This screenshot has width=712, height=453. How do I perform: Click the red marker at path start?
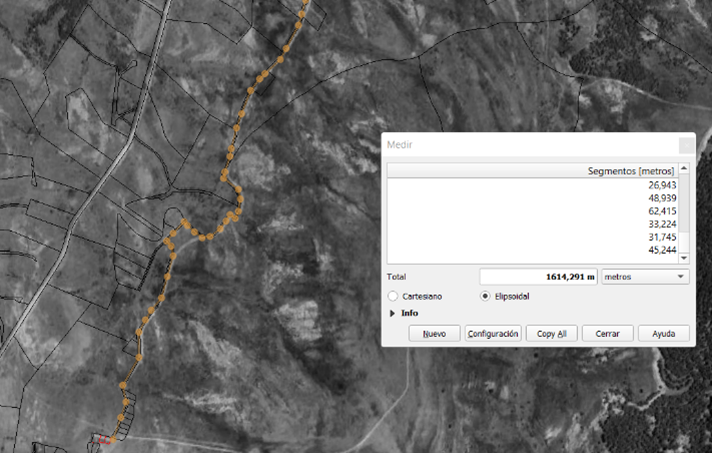click(102, 439)
